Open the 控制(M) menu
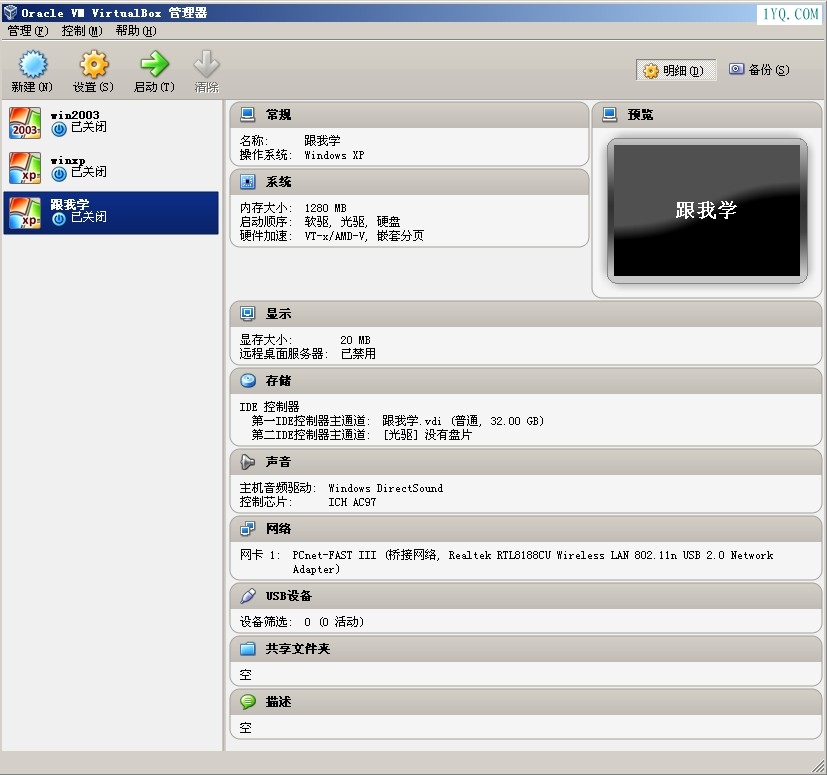This screenshot has width=827, height=775. [x=82, y=31]
